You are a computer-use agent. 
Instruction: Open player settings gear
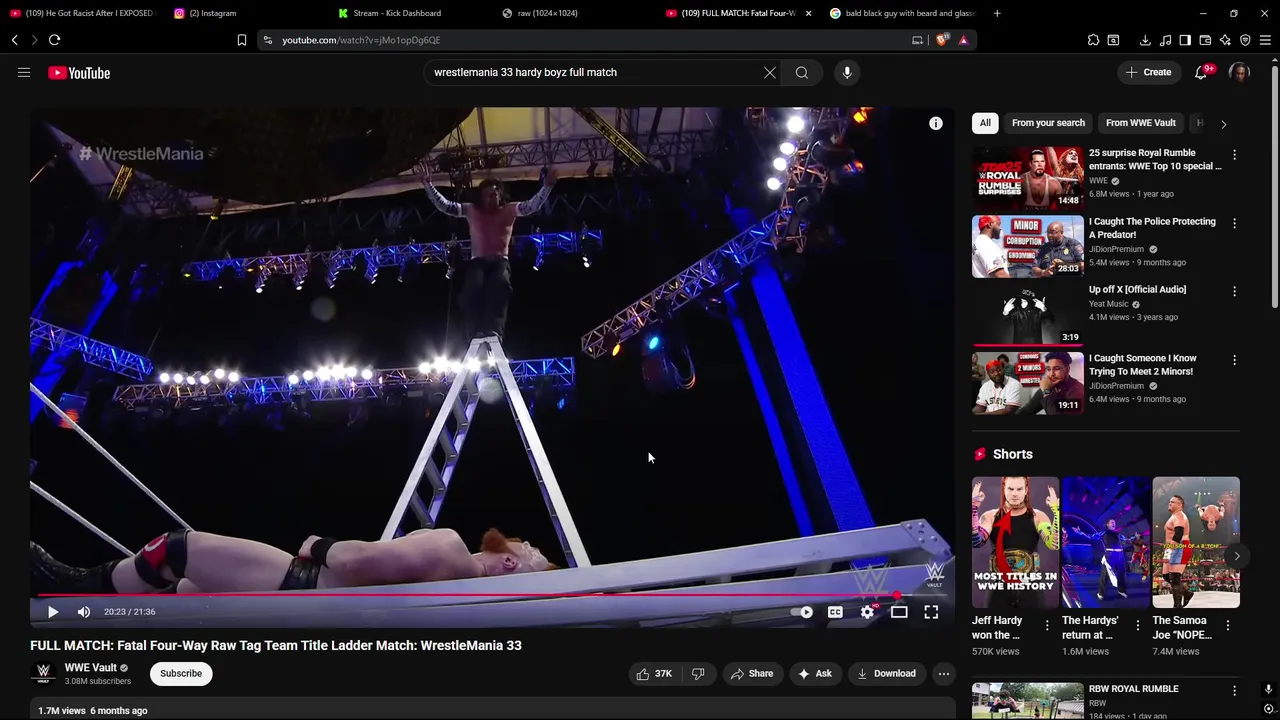867,612
